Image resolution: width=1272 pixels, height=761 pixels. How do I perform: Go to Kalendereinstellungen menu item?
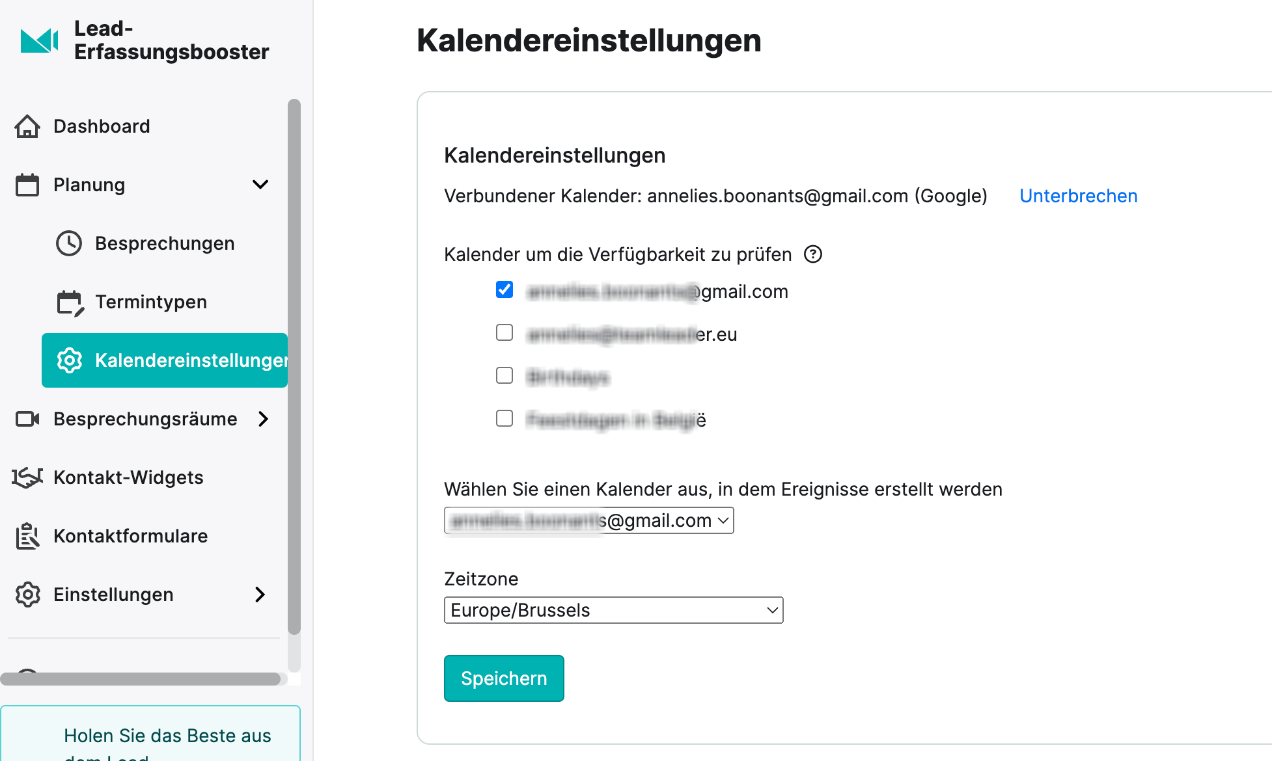[x=165, y=360]
